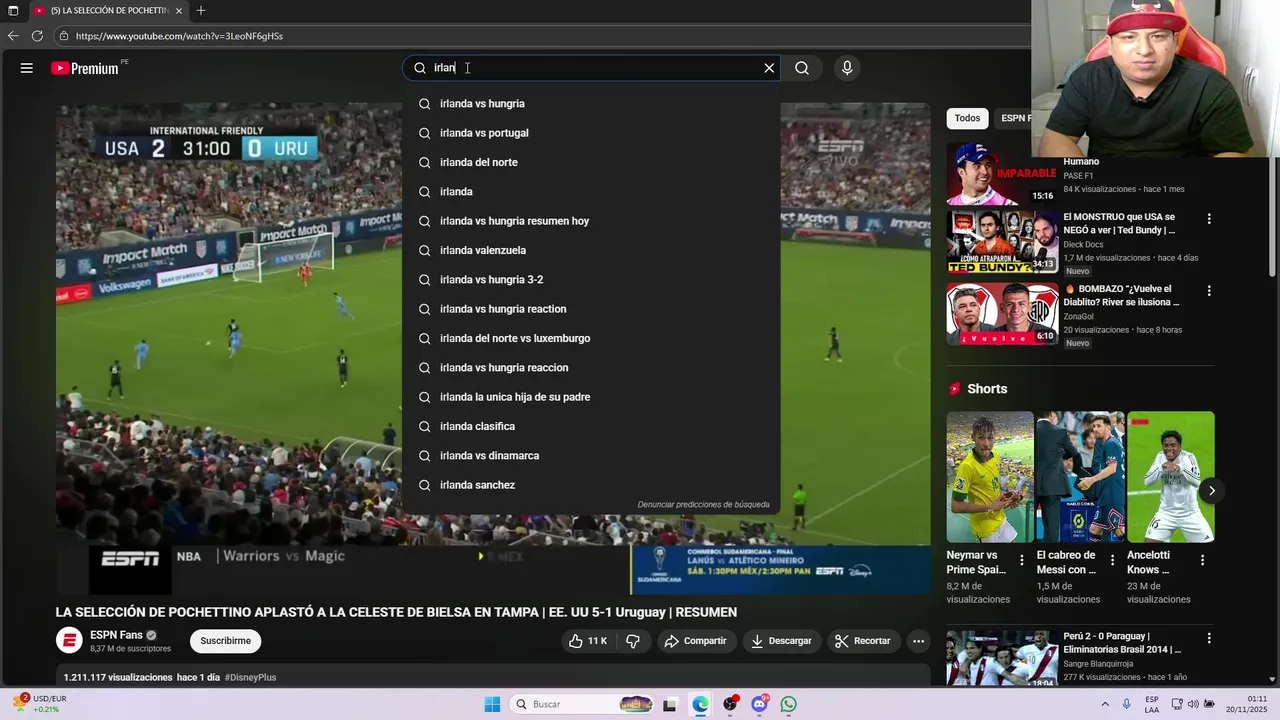Viewport: 1280px width, 720px height.
Task: Open USD/EUR taskbar widget
Action: [x=38, y=704]
